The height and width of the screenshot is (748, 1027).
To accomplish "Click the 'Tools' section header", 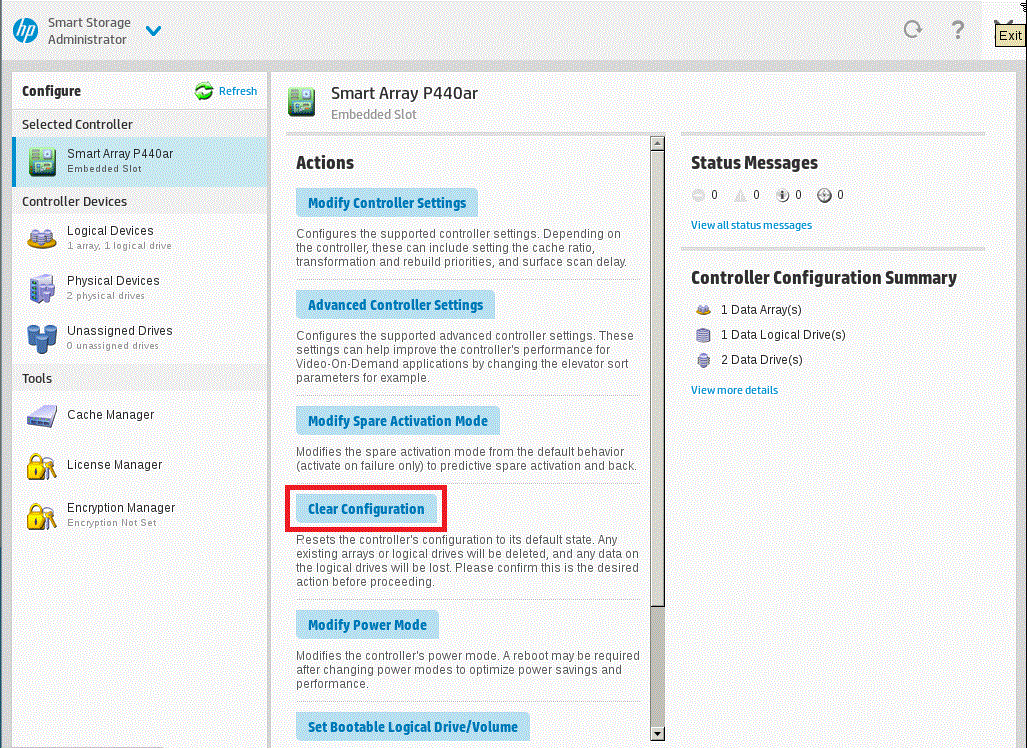I will [x=37, y=379].
